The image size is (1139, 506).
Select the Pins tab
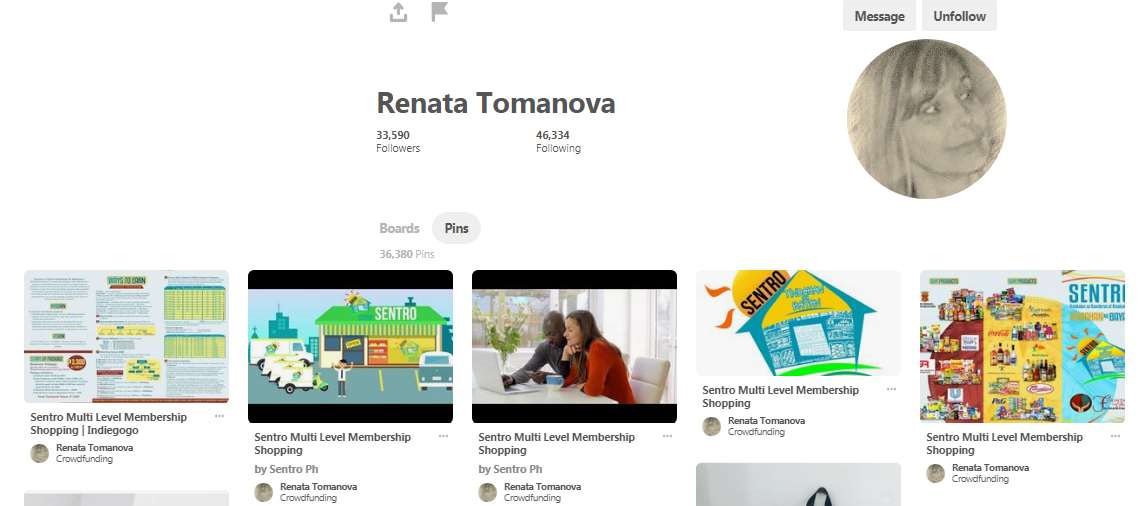(456, 228)
